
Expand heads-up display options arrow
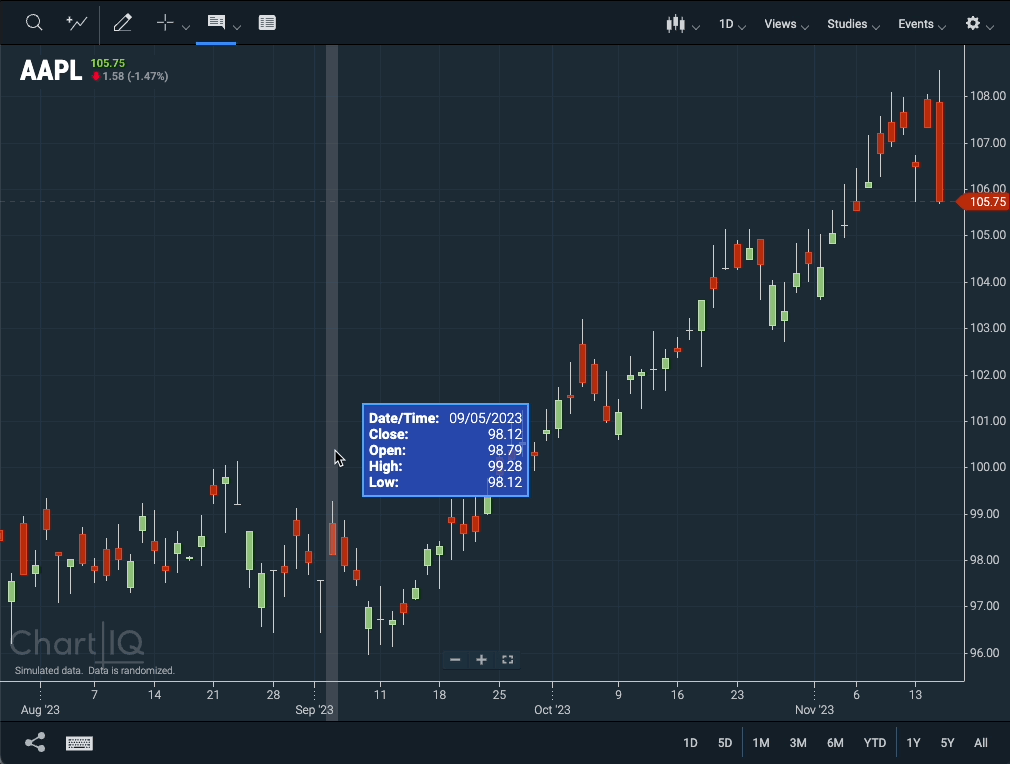tap(237, 27)
